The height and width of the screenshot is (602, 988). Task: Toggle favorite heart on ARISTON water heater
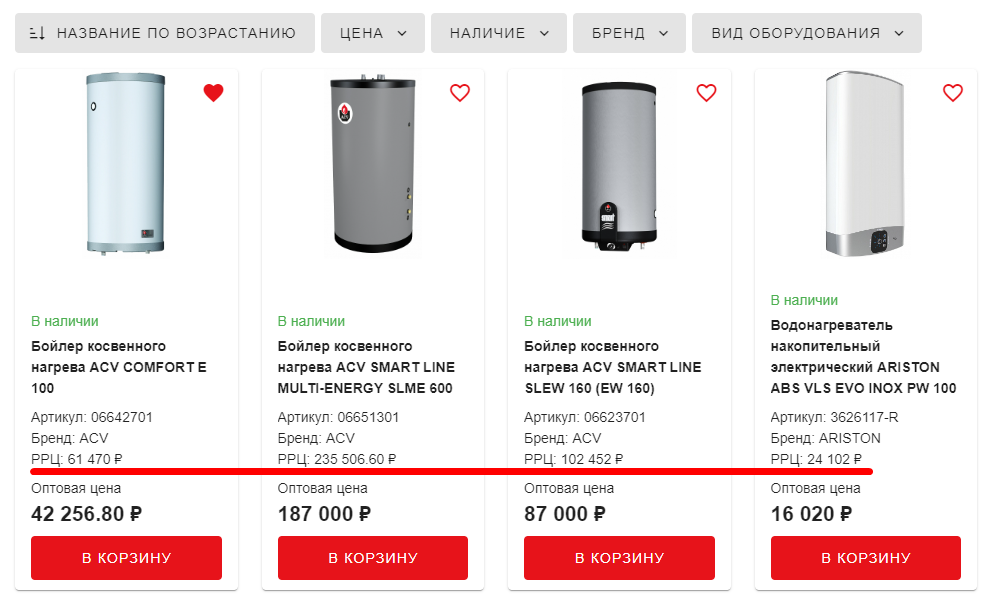click(x=953, y=93)
